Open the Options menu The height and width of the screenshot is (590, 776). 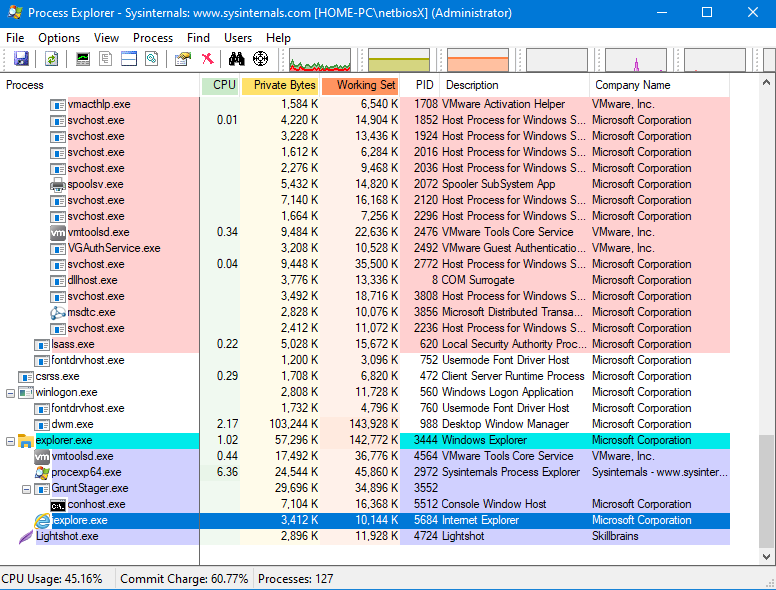click(x=59, y=38)
